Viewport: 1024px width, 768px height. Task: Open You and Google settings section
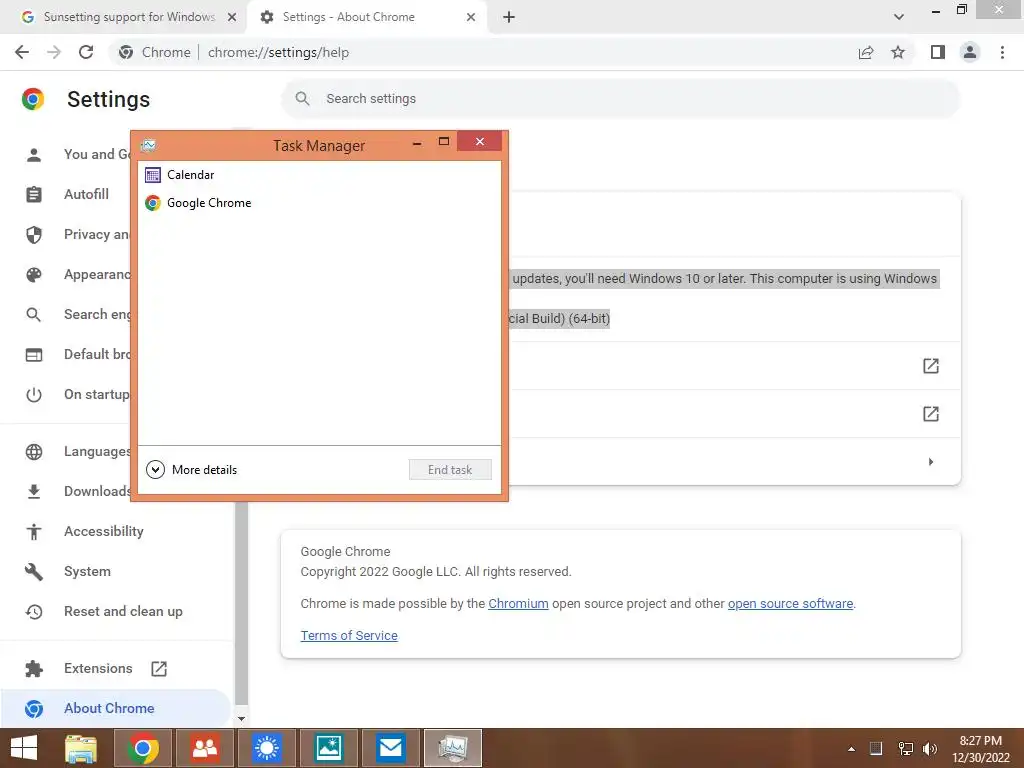click(x=98, y=154)
